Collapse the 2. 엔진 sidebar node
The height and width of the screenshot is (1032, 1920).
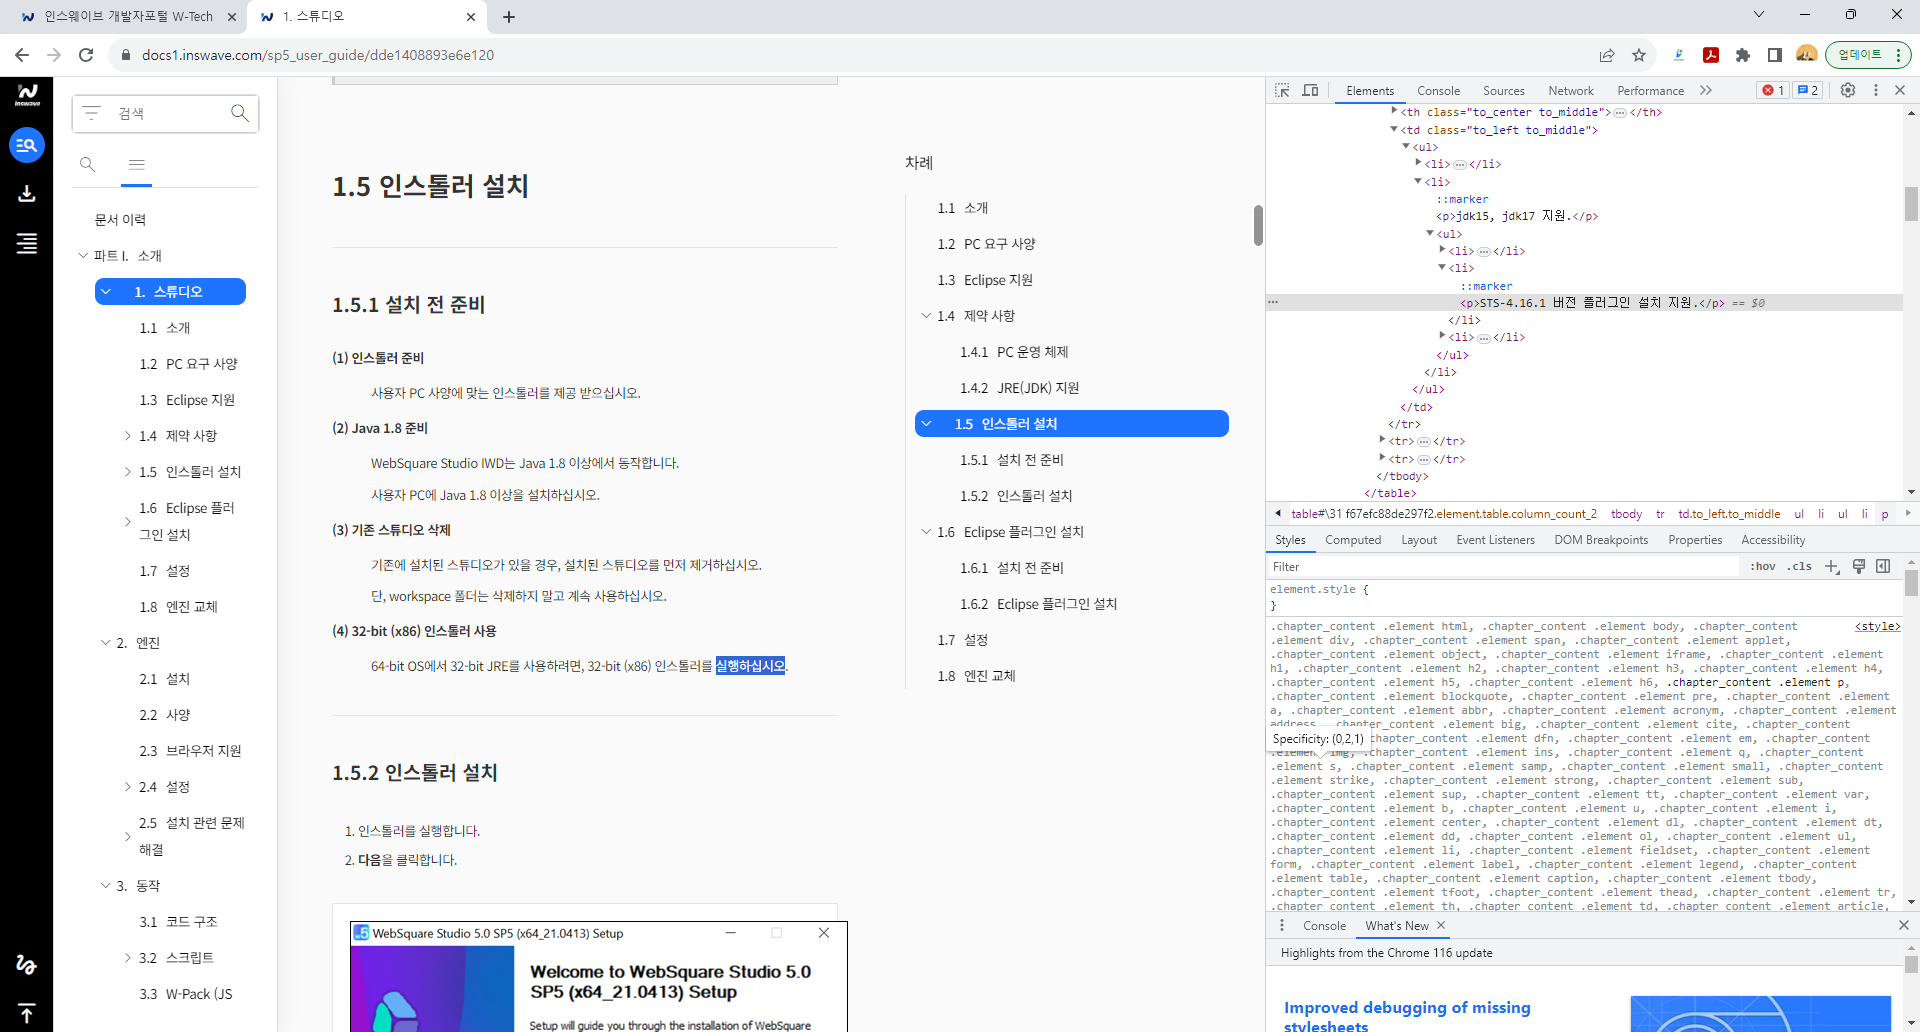pos(106,643)
